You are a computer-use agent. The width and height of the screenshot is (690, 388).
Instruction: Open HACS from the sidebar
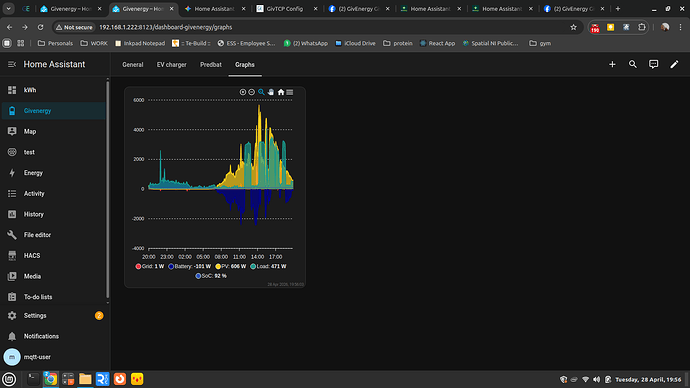tap(53, 256)
